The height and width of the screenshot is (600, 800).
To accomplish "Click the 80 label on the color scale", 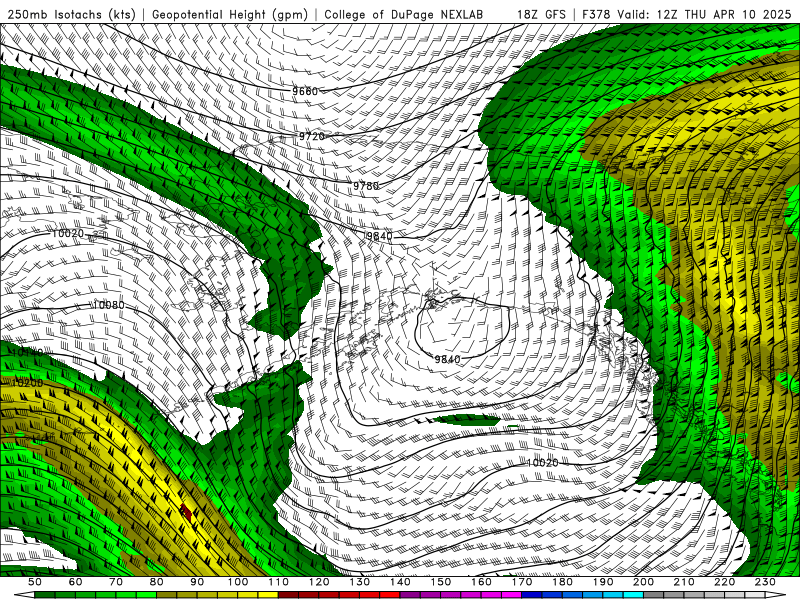I will pyautogui.click(x=157, y=582).
